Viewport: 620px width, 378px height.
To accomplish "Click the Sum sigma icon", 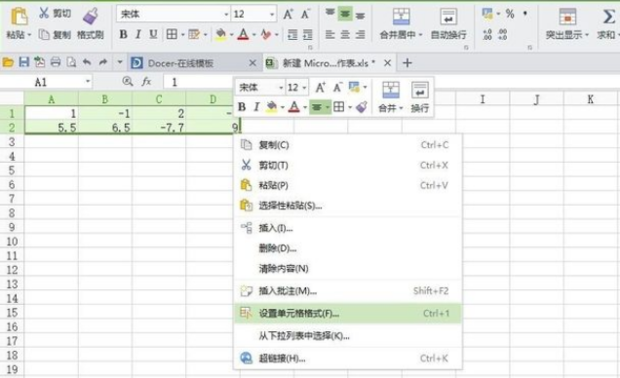I will coord(609,17).
